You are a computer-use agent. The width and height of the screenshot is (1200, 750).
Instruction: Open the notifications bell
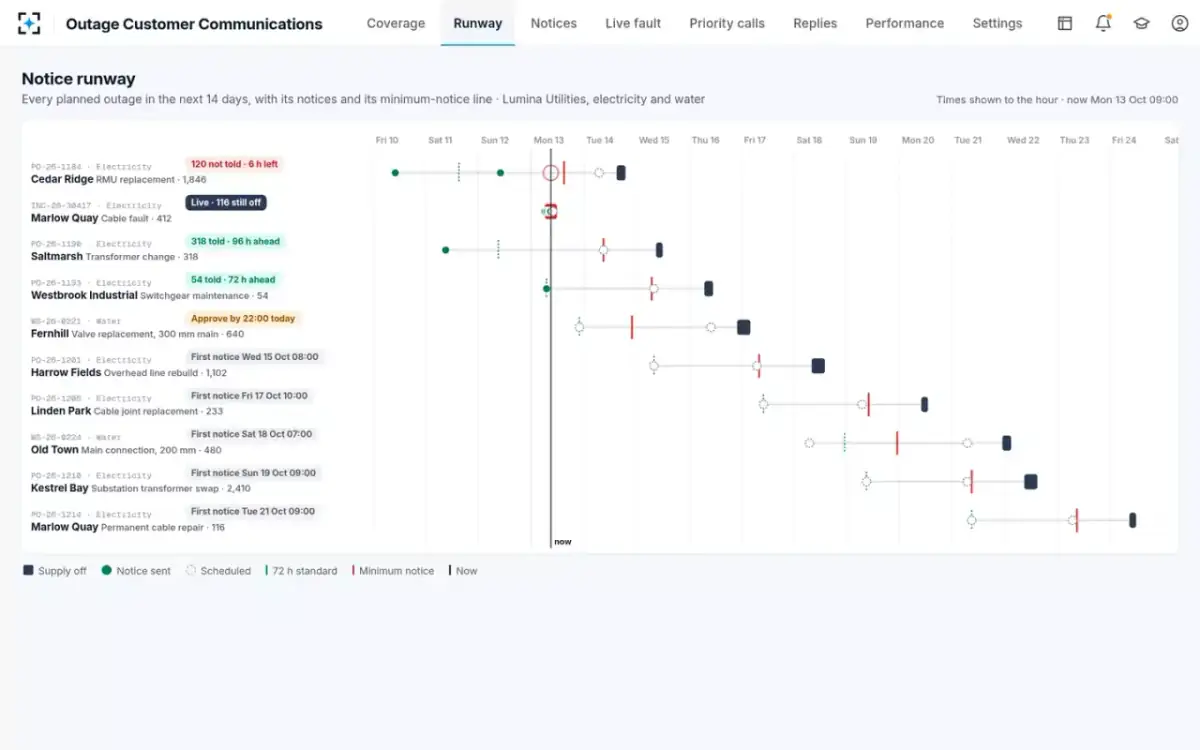click(1103, 23)
